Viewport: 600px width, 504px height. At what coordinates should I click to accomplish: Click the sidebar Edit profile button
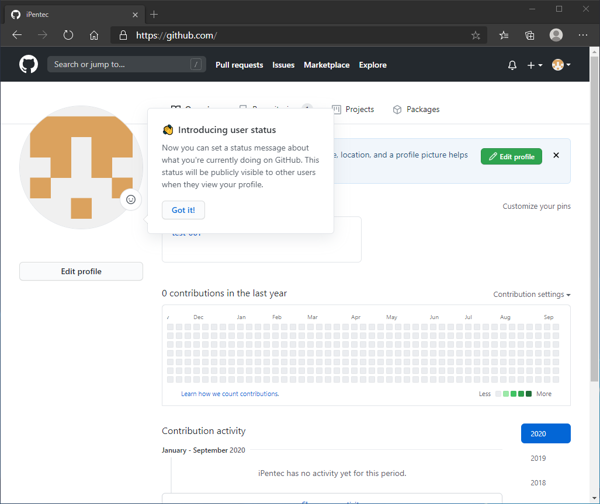point(81,271)
